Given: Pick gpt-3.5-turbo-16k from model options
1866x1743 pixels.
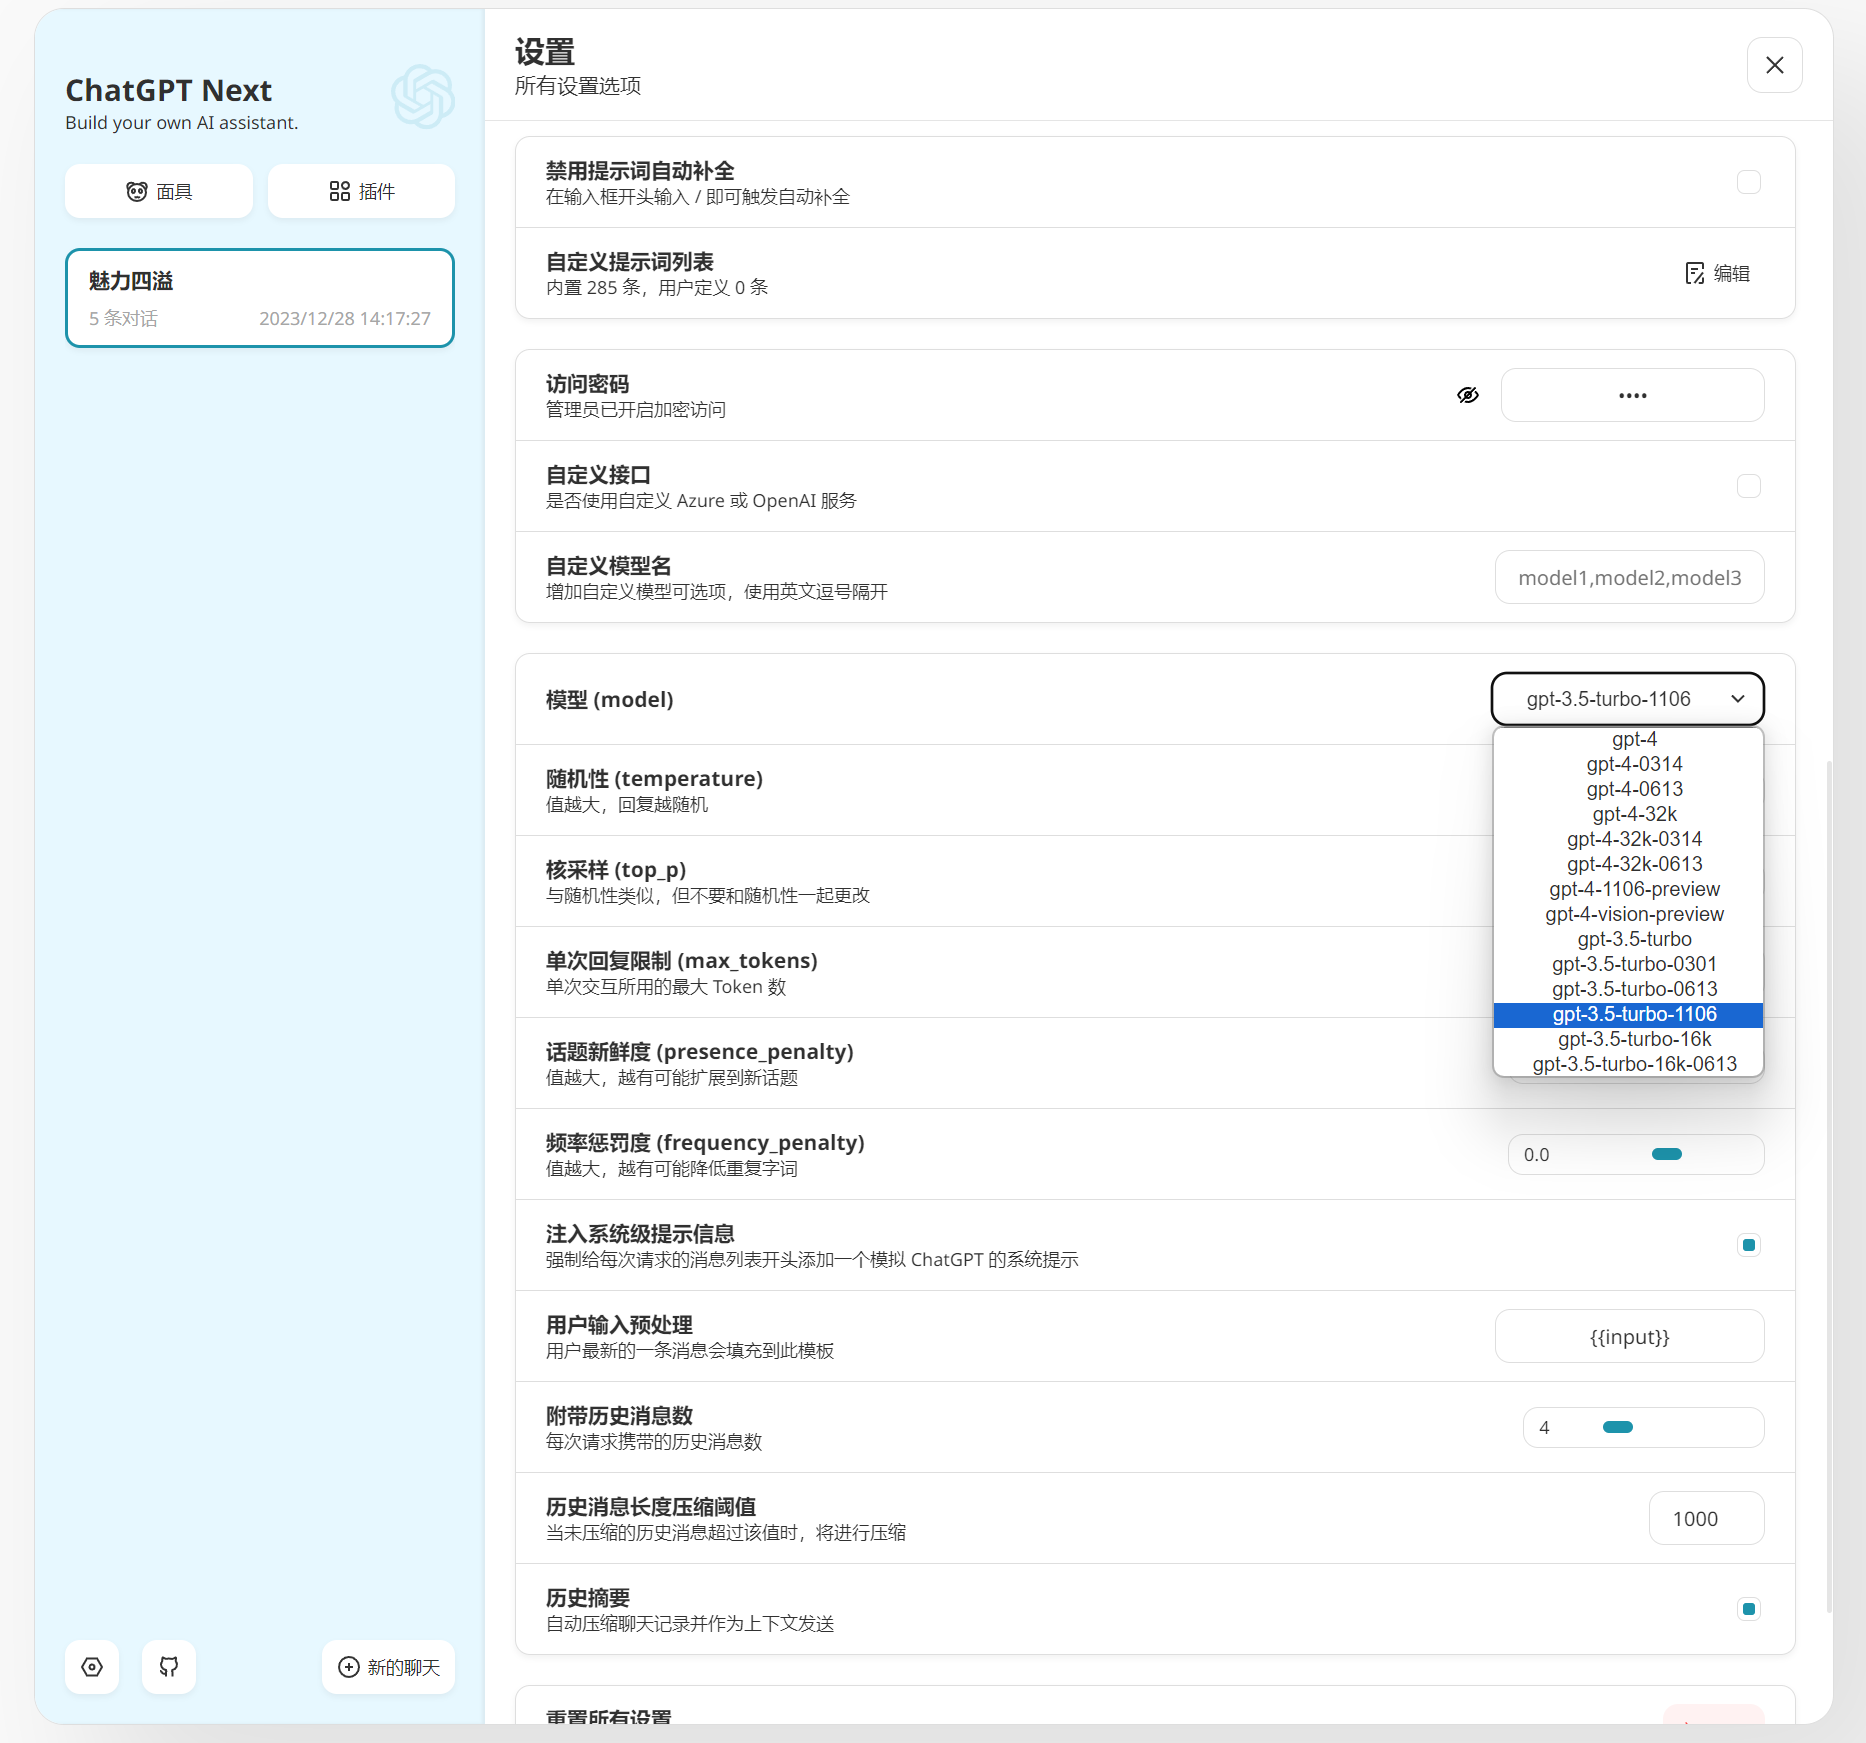Looking at the screenshot, I should (1634, 1039).
